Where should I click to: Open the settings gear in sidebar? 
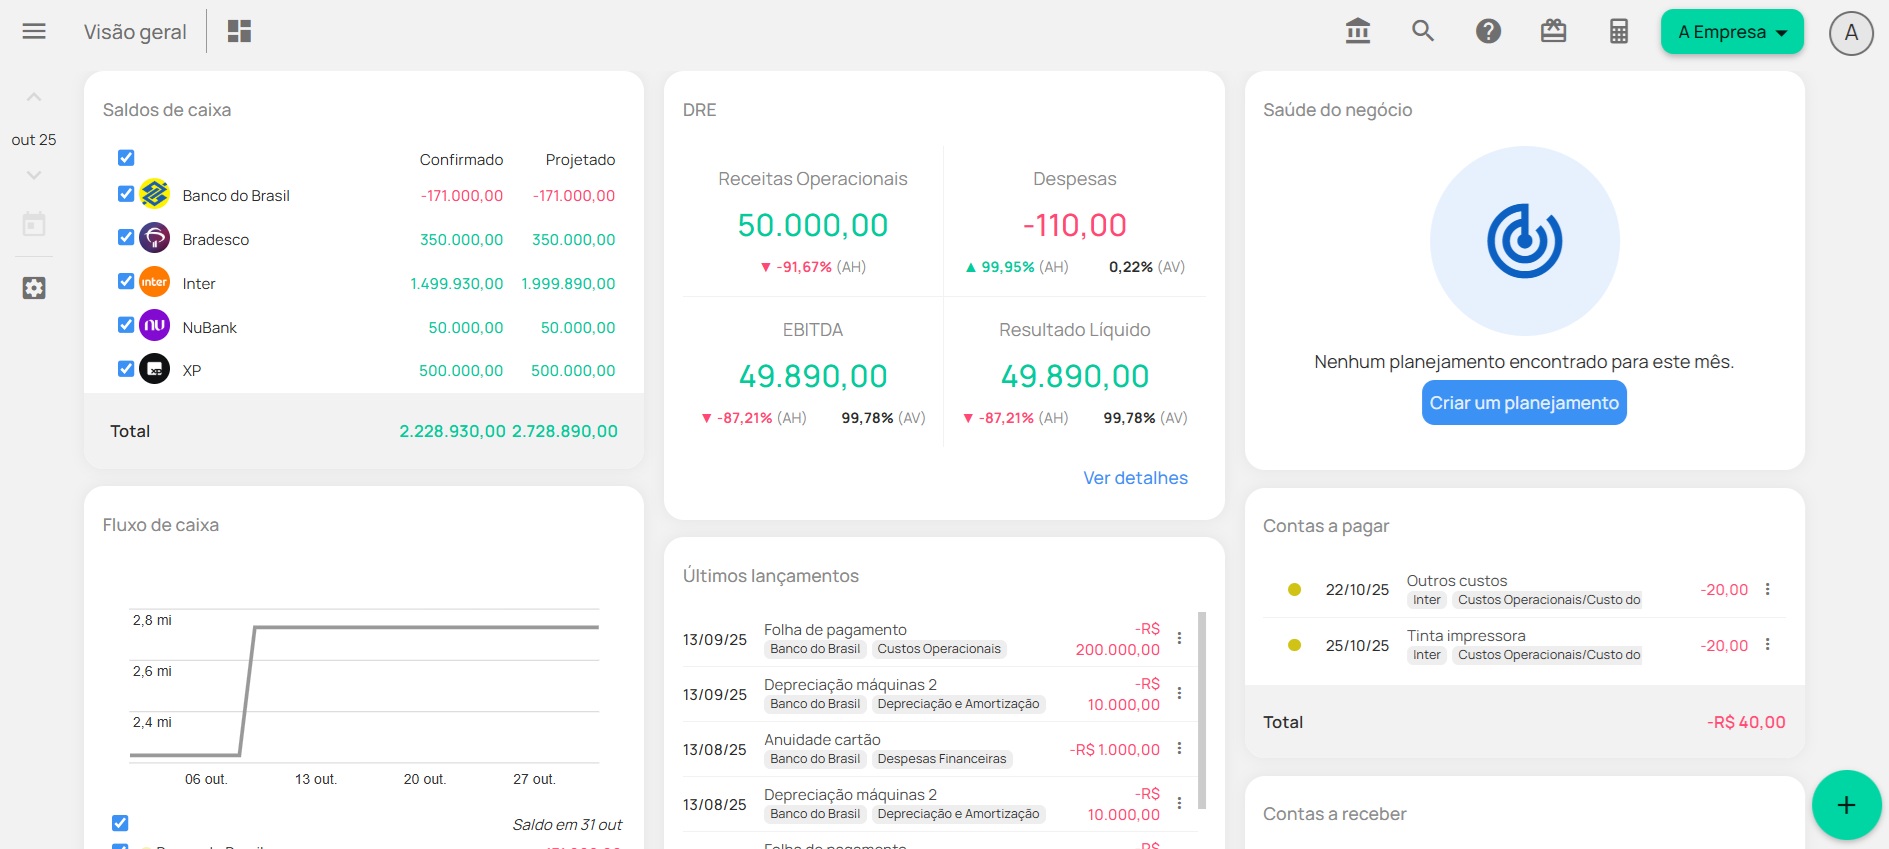coord(34,288)
